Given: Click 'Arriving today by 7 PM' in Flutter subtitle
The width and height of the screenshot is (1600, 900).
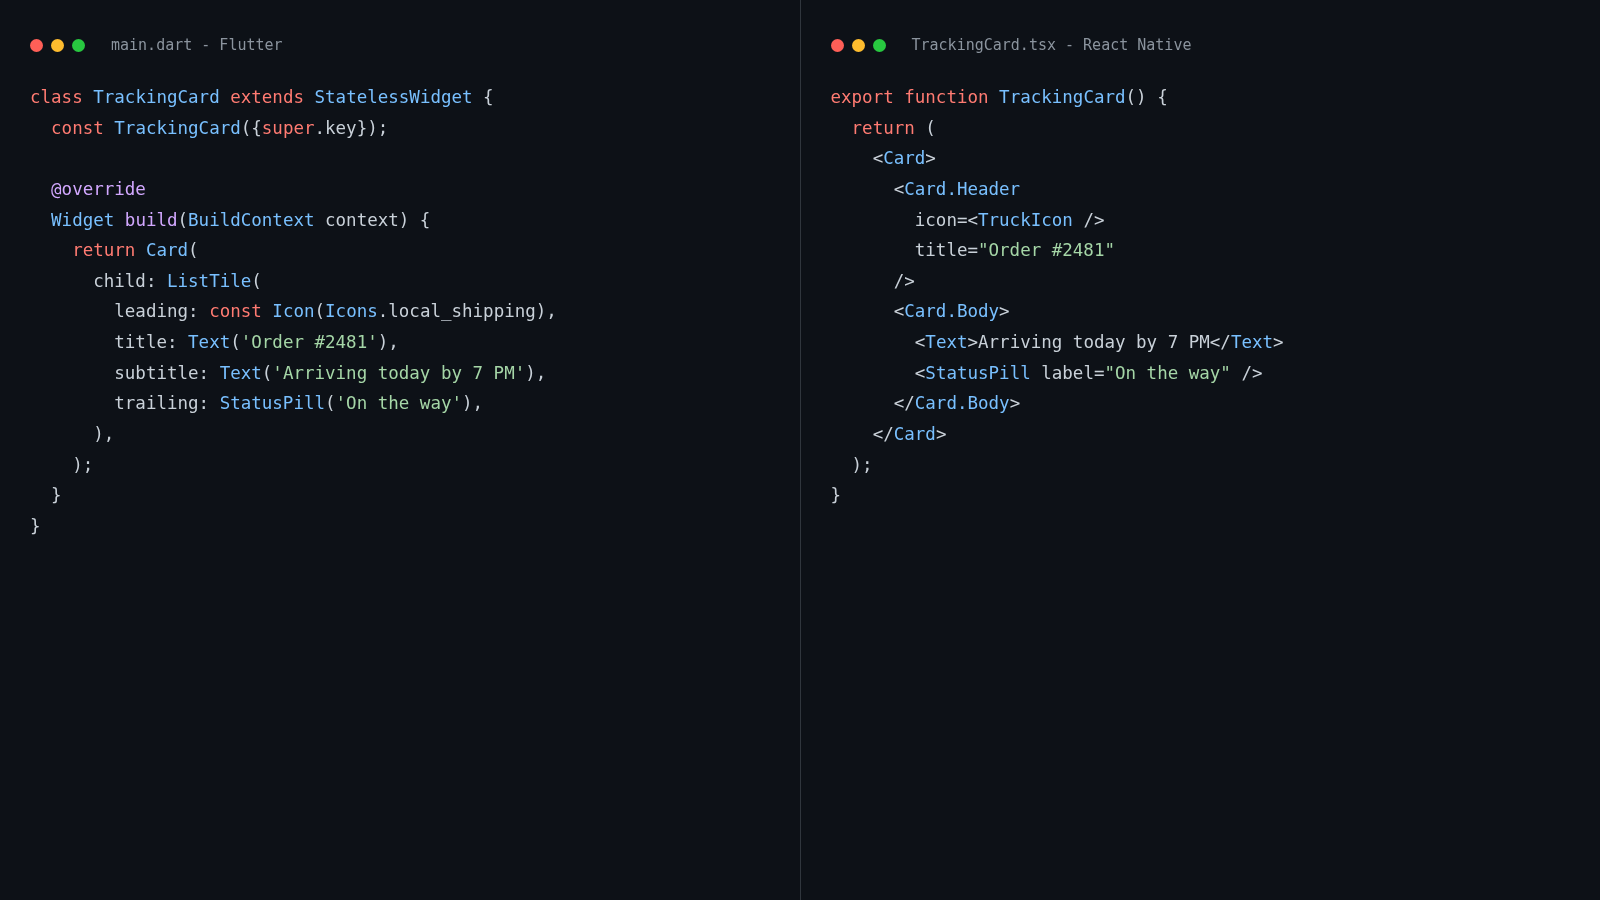Looking at the screenshot, I should [x=399, y=373].
